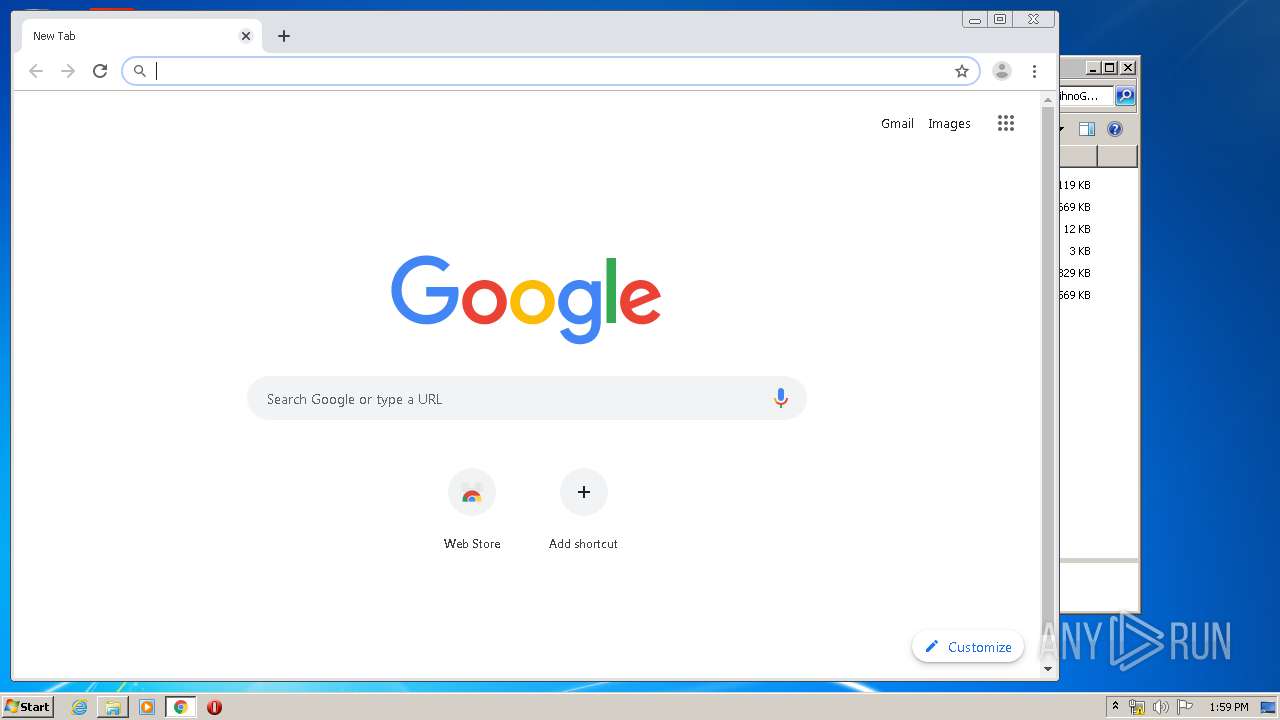Open the Opera icon in the taskbar

tap(214, 707)
